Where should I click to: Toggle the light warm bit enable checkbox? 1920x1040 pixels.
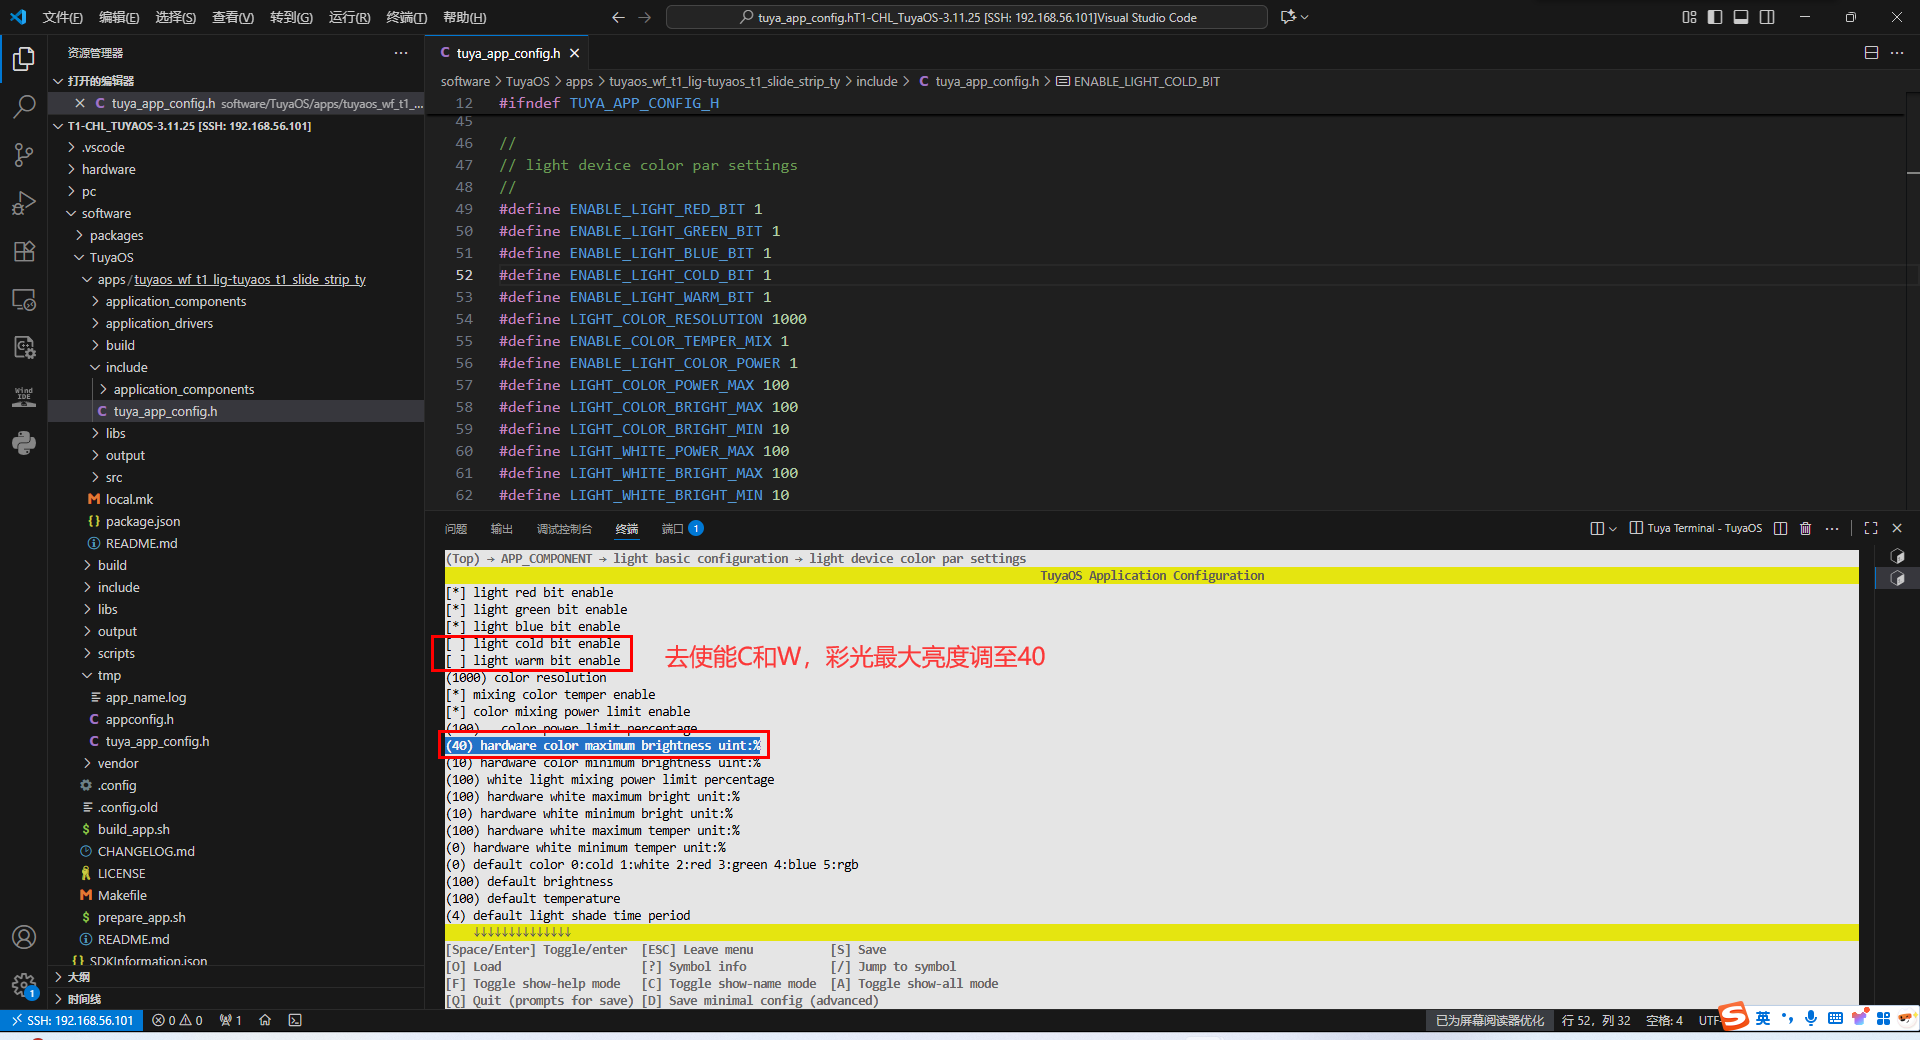click(x=456, y=661)
